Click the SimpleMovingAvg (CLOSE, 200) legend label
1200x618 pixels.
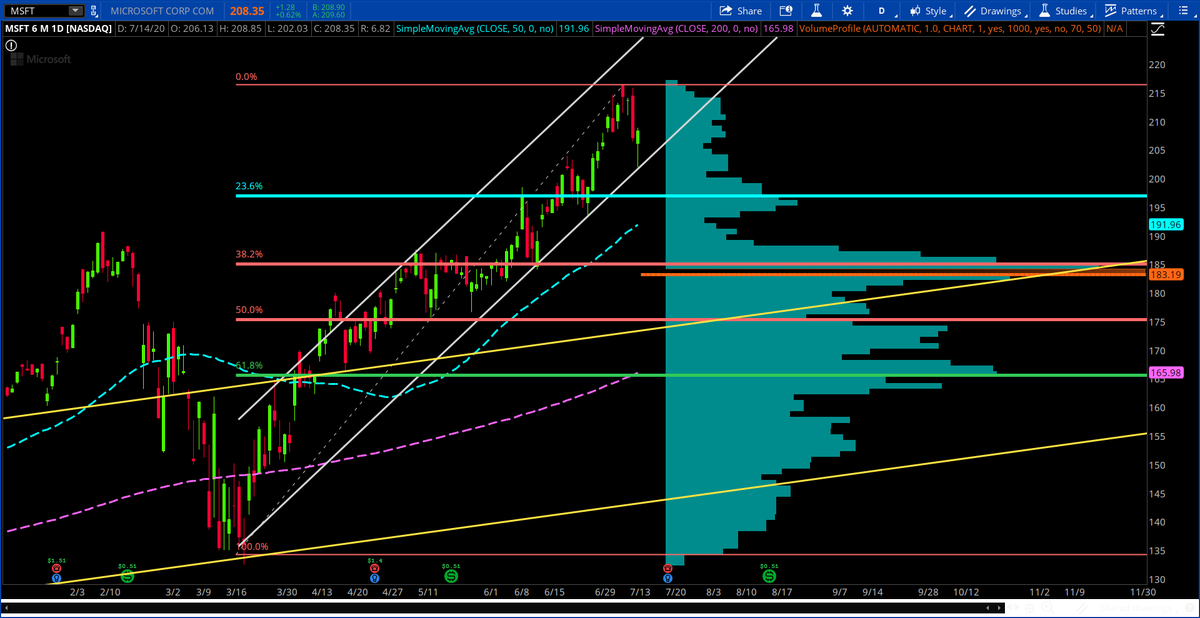pyautogui.click(x=679, y=30)
